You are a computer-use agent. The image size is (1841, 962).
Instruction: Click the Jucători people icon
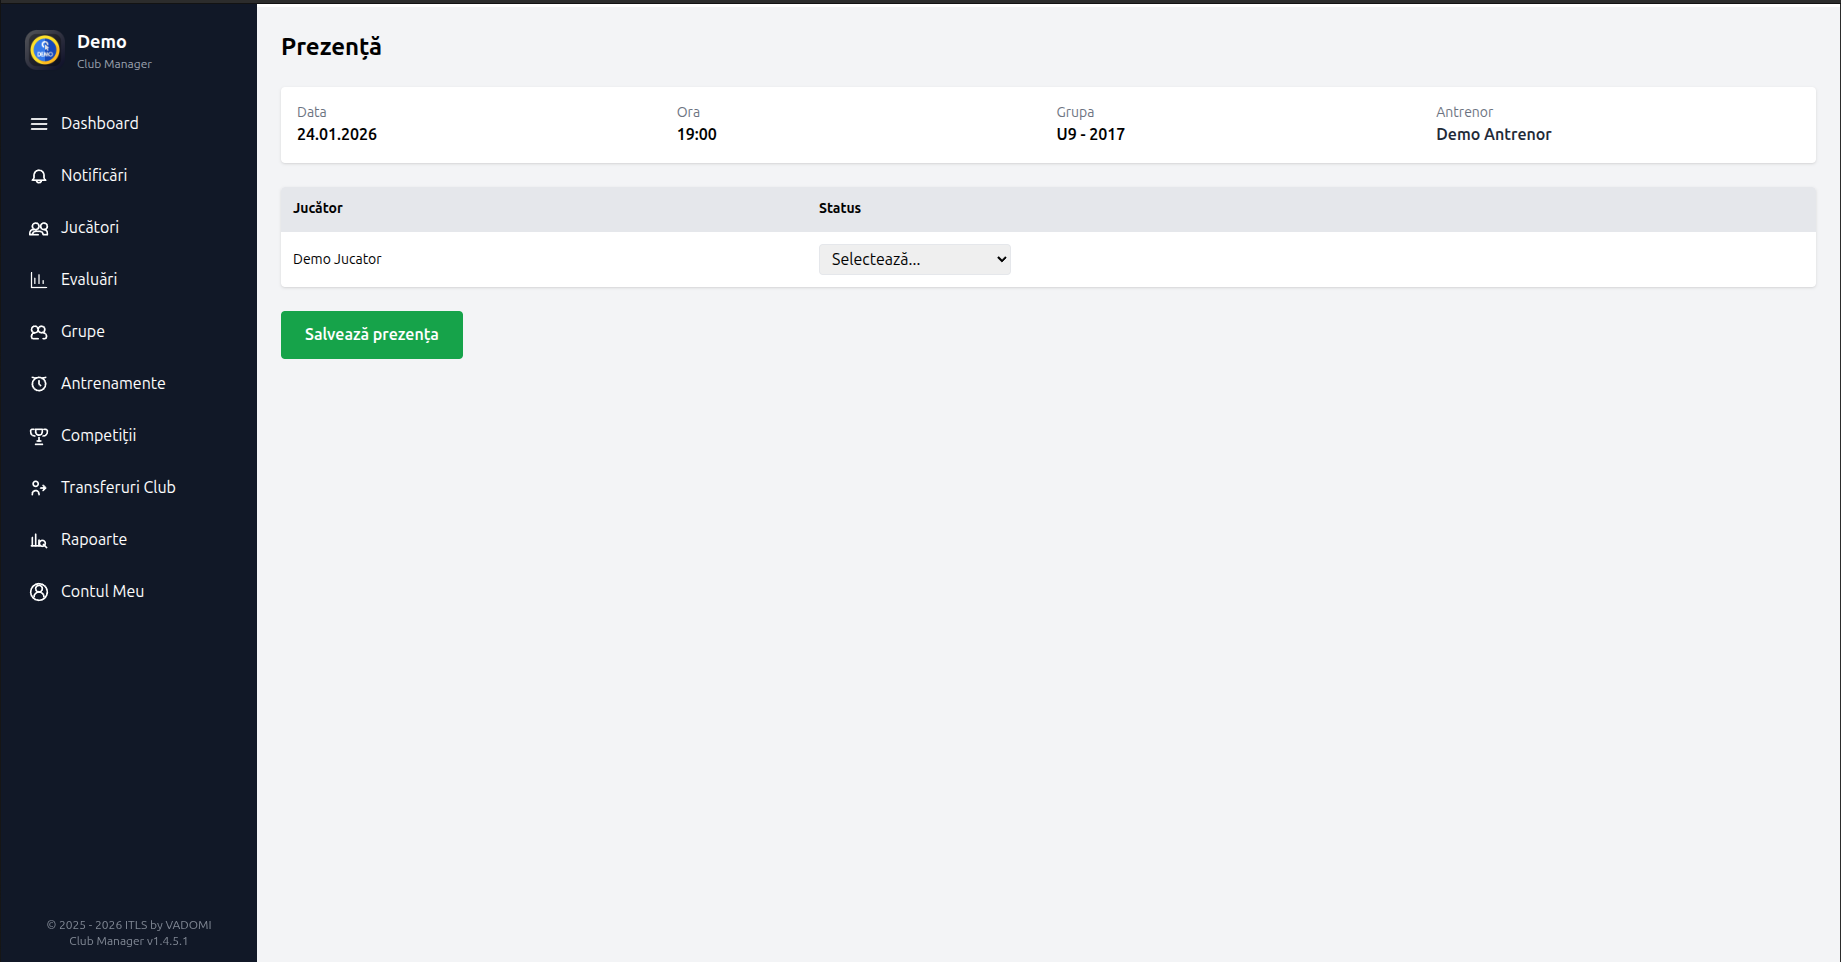39,228
